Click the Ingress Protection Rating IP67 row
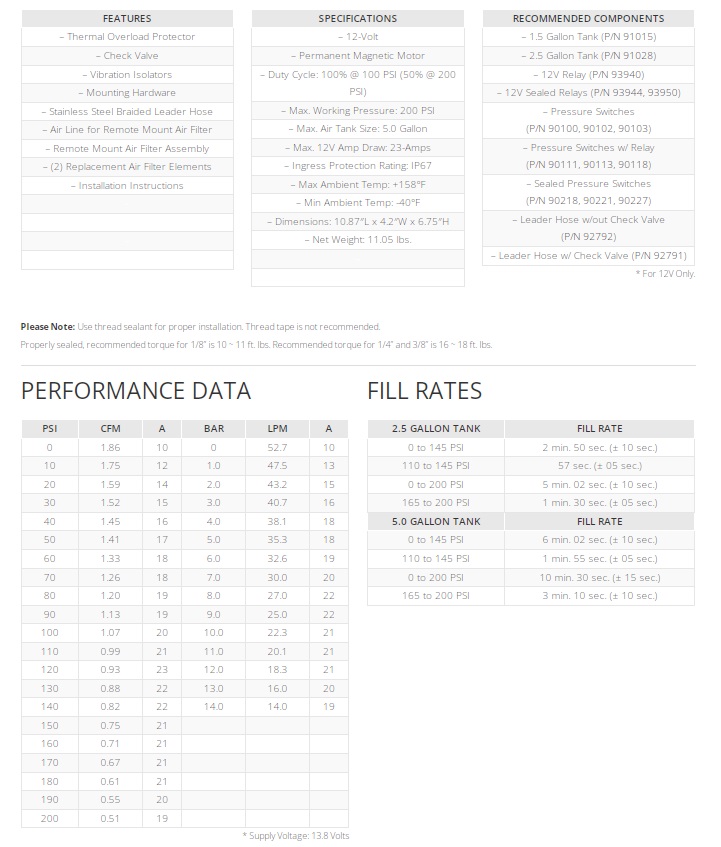Viewport: 721px width, 847px height. click(357, 166)
